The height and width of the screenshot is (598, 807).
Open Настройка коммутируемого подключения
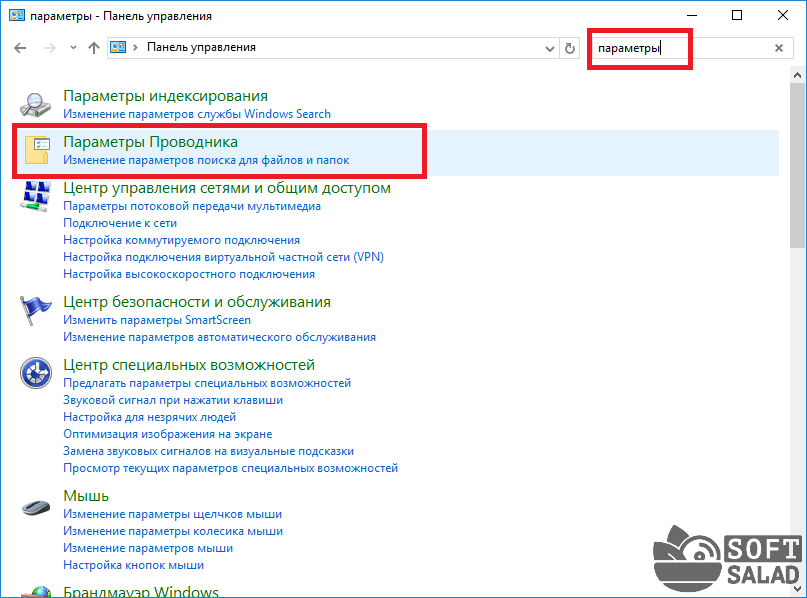pos(181,240)
